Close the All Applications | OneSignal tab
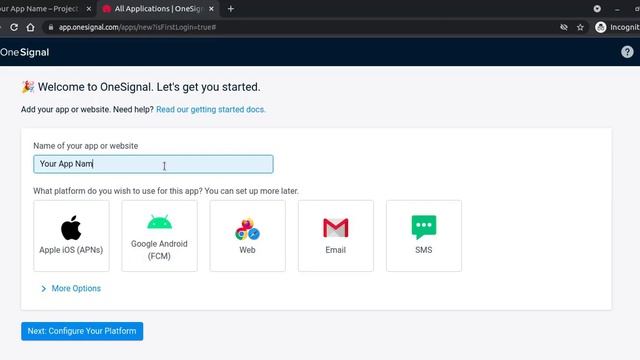The image size is (640, 360). pyautogui.click(x=211, y=9)
